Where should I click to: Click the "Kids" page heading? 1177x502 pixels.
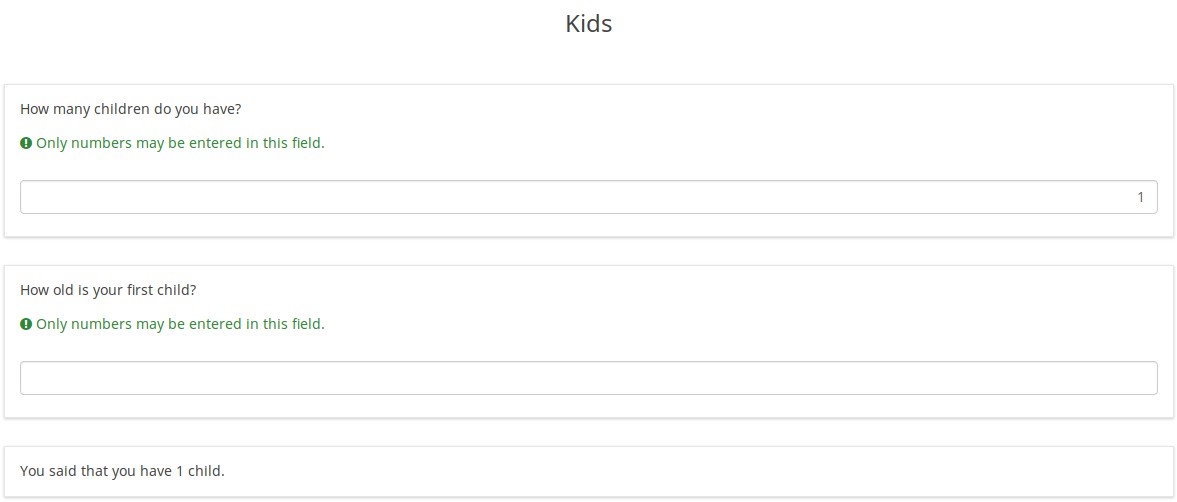588,23
